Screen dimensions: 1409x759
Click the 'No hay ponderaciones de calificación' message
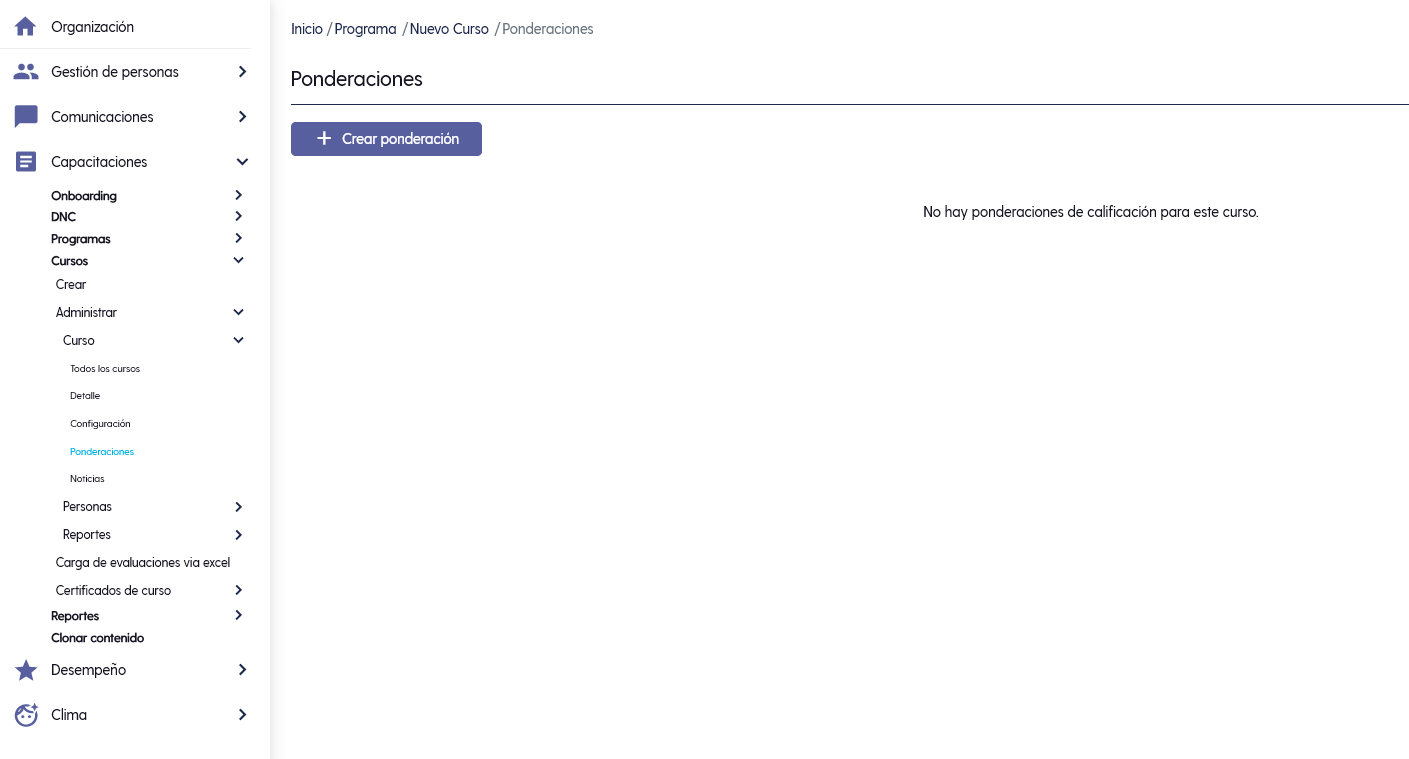coord(1091,212)
